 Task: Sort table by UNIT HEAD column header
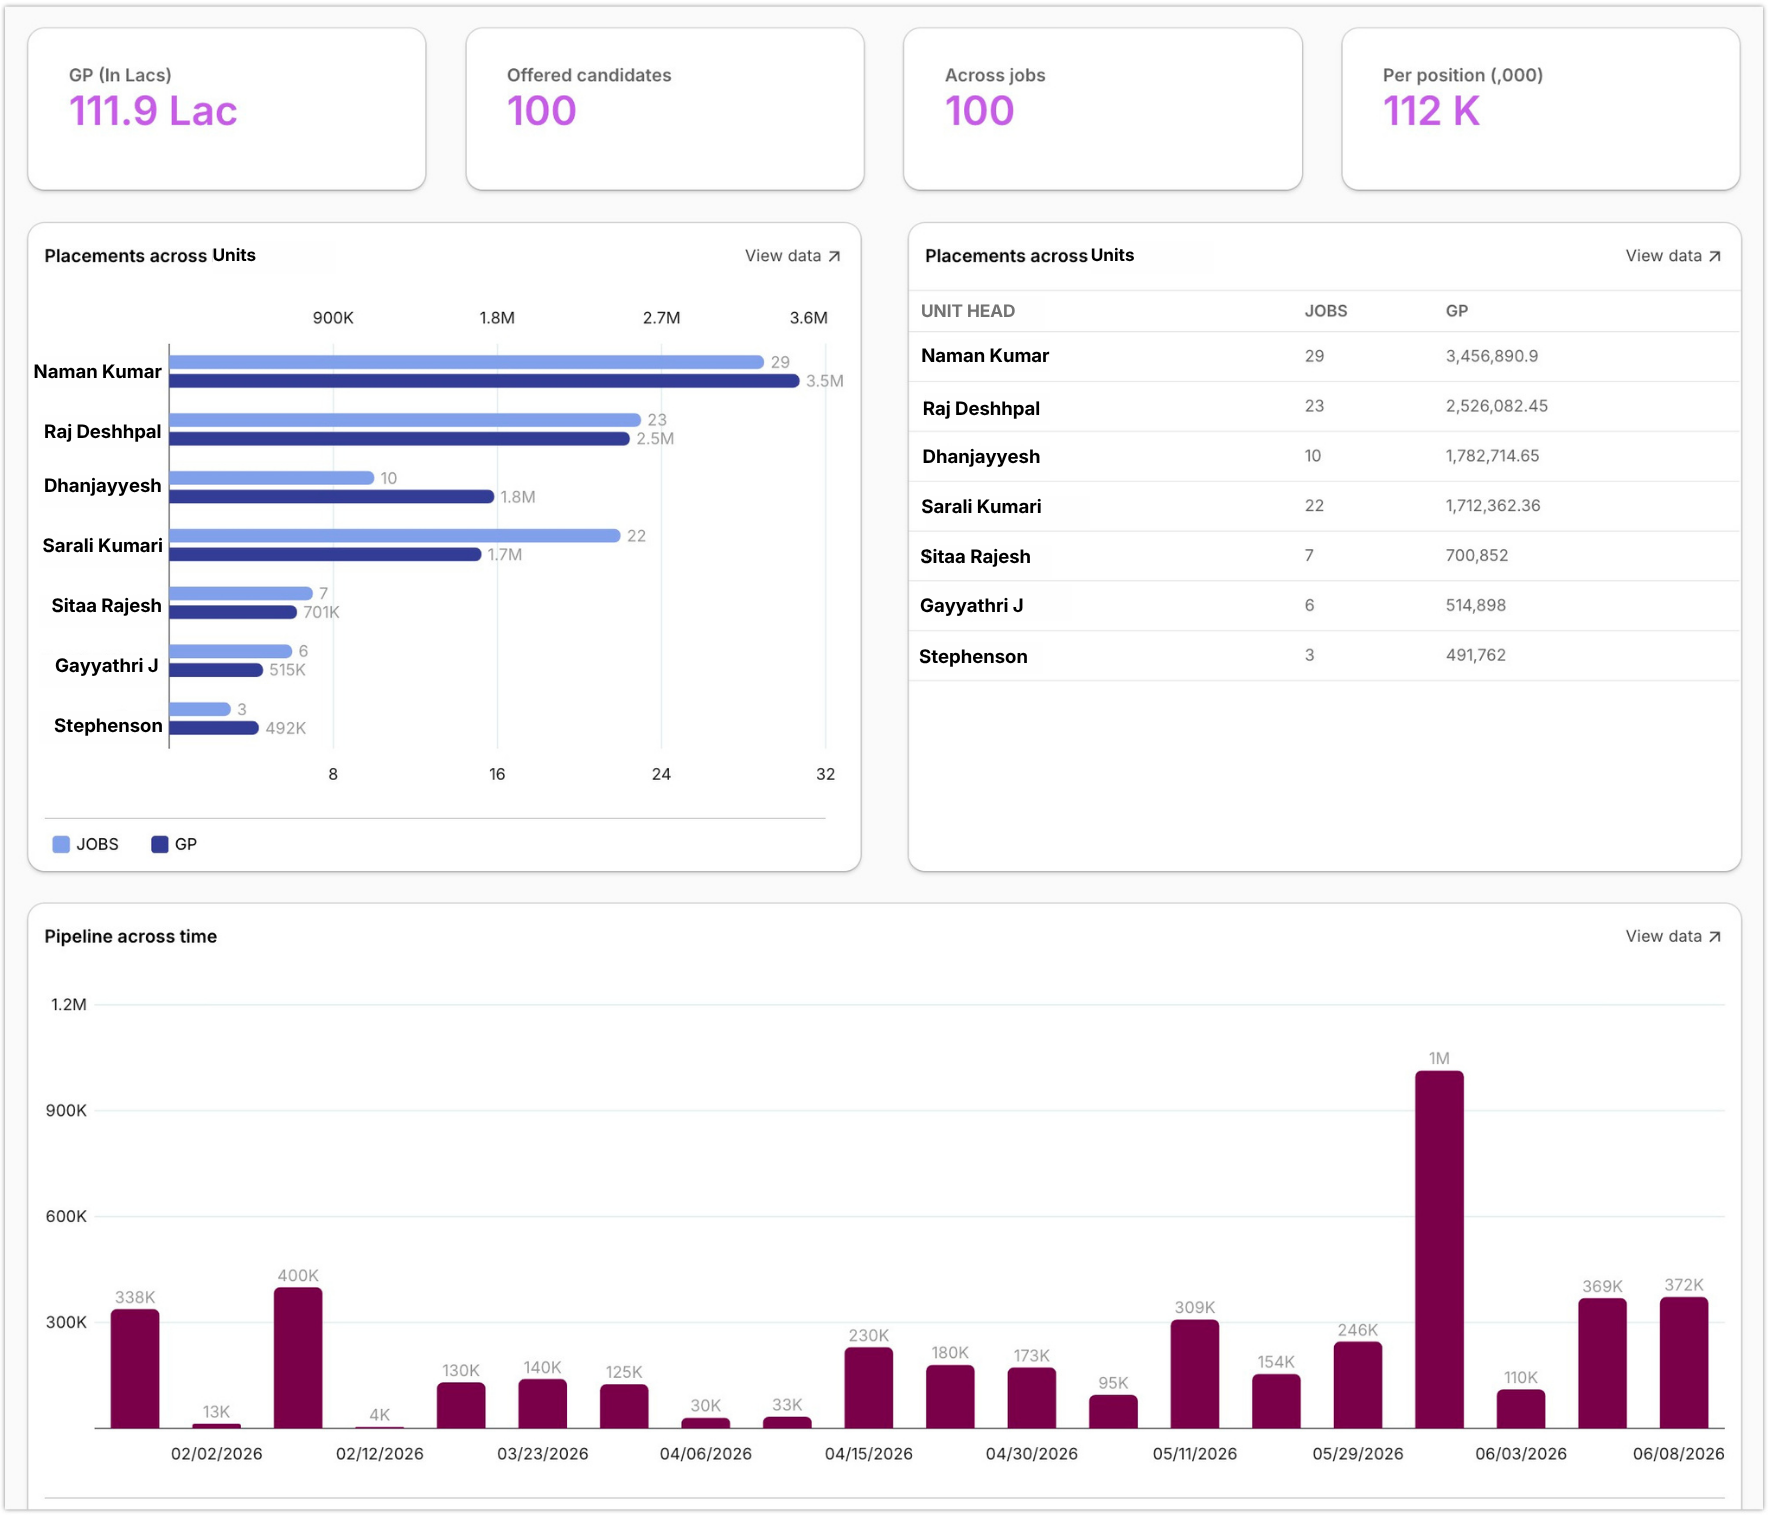click(968, 311)
